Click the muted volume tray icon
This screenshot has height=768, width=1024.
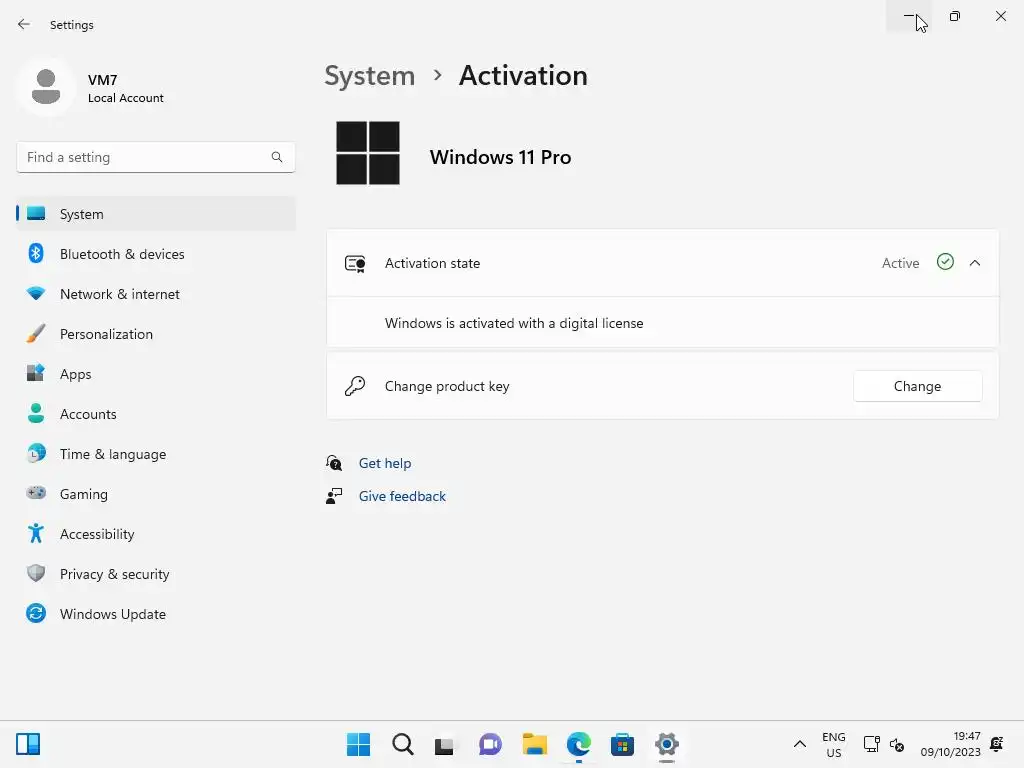(897, 745)
